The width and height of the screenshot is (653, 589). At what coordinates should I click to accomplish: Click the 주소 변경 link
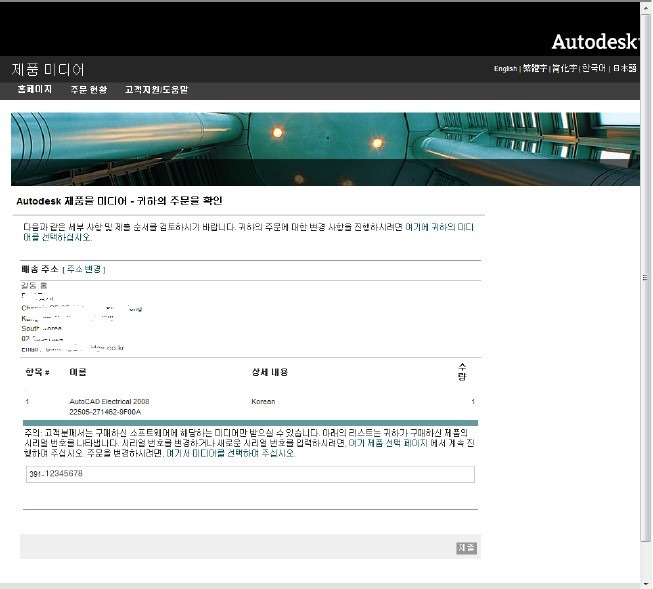click(x=84, y=269)
